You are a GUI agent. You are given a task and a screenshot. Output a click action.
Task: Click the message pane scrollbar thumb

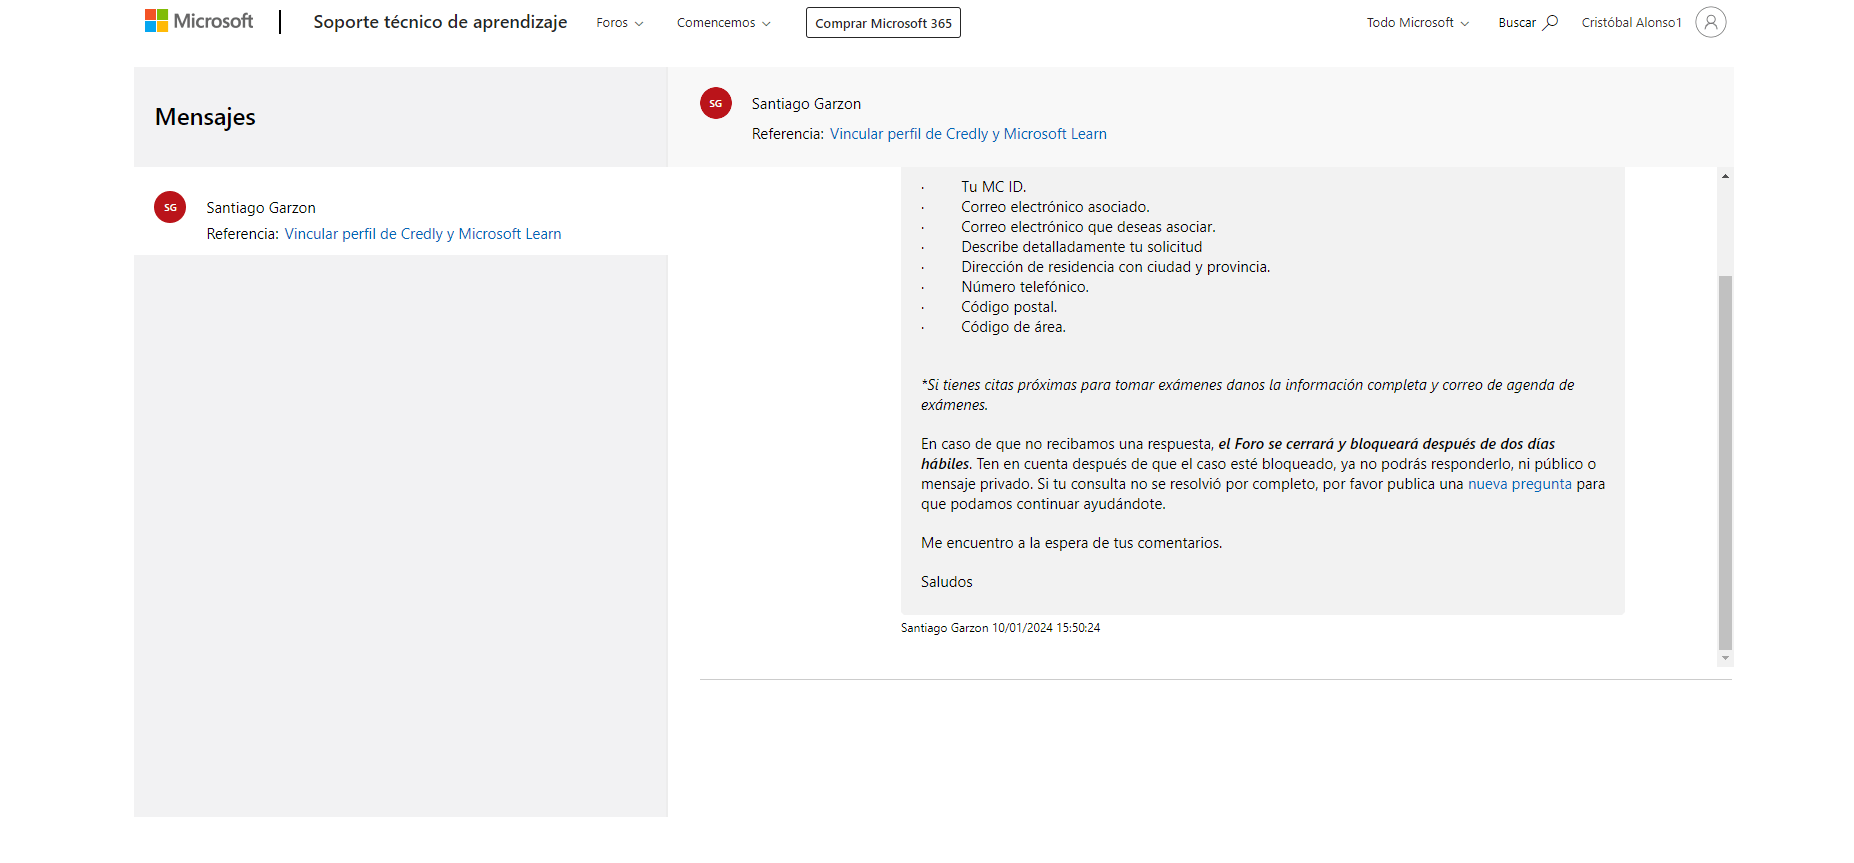click(x=1725, y=462)
